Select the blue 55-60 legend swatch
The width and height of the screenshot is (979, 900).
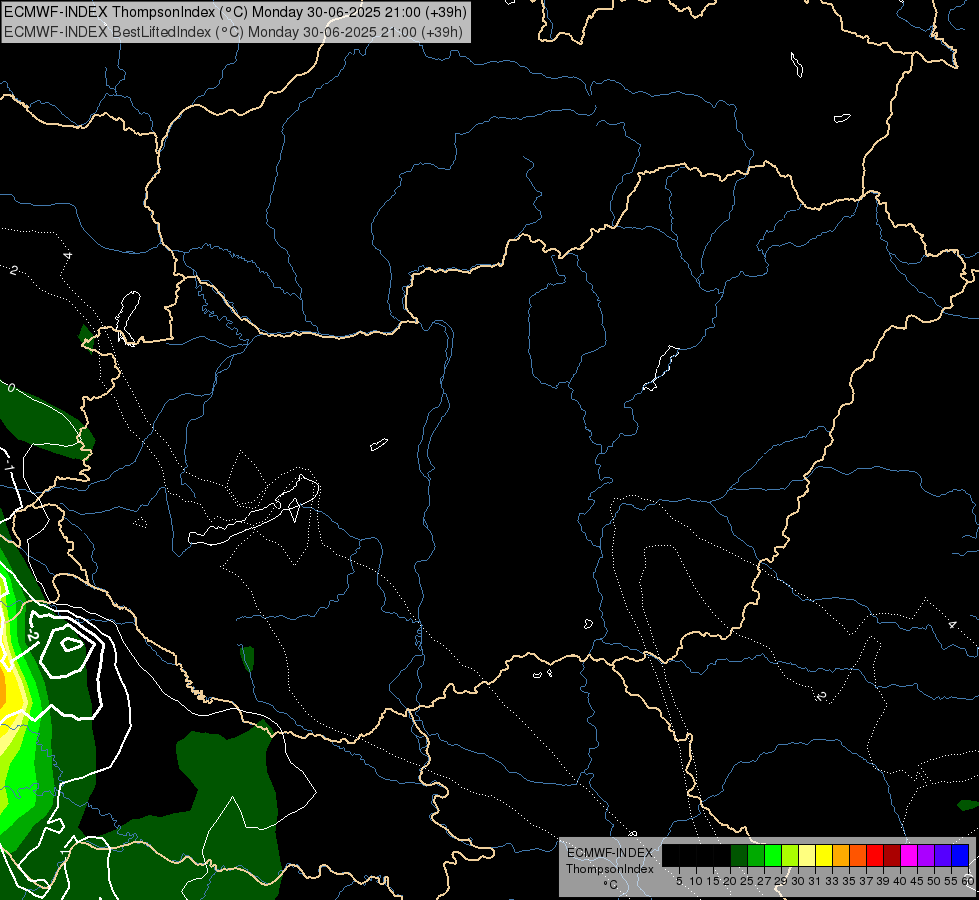[960, 855]
